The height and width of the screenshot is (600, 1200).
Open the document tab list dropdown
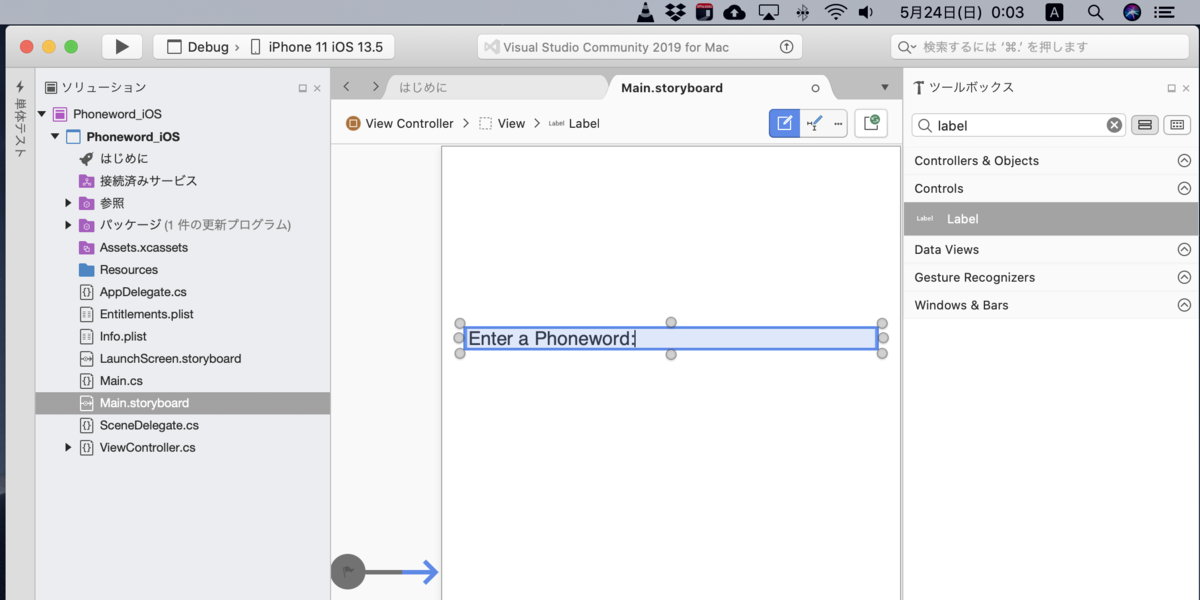pos(884,88)
